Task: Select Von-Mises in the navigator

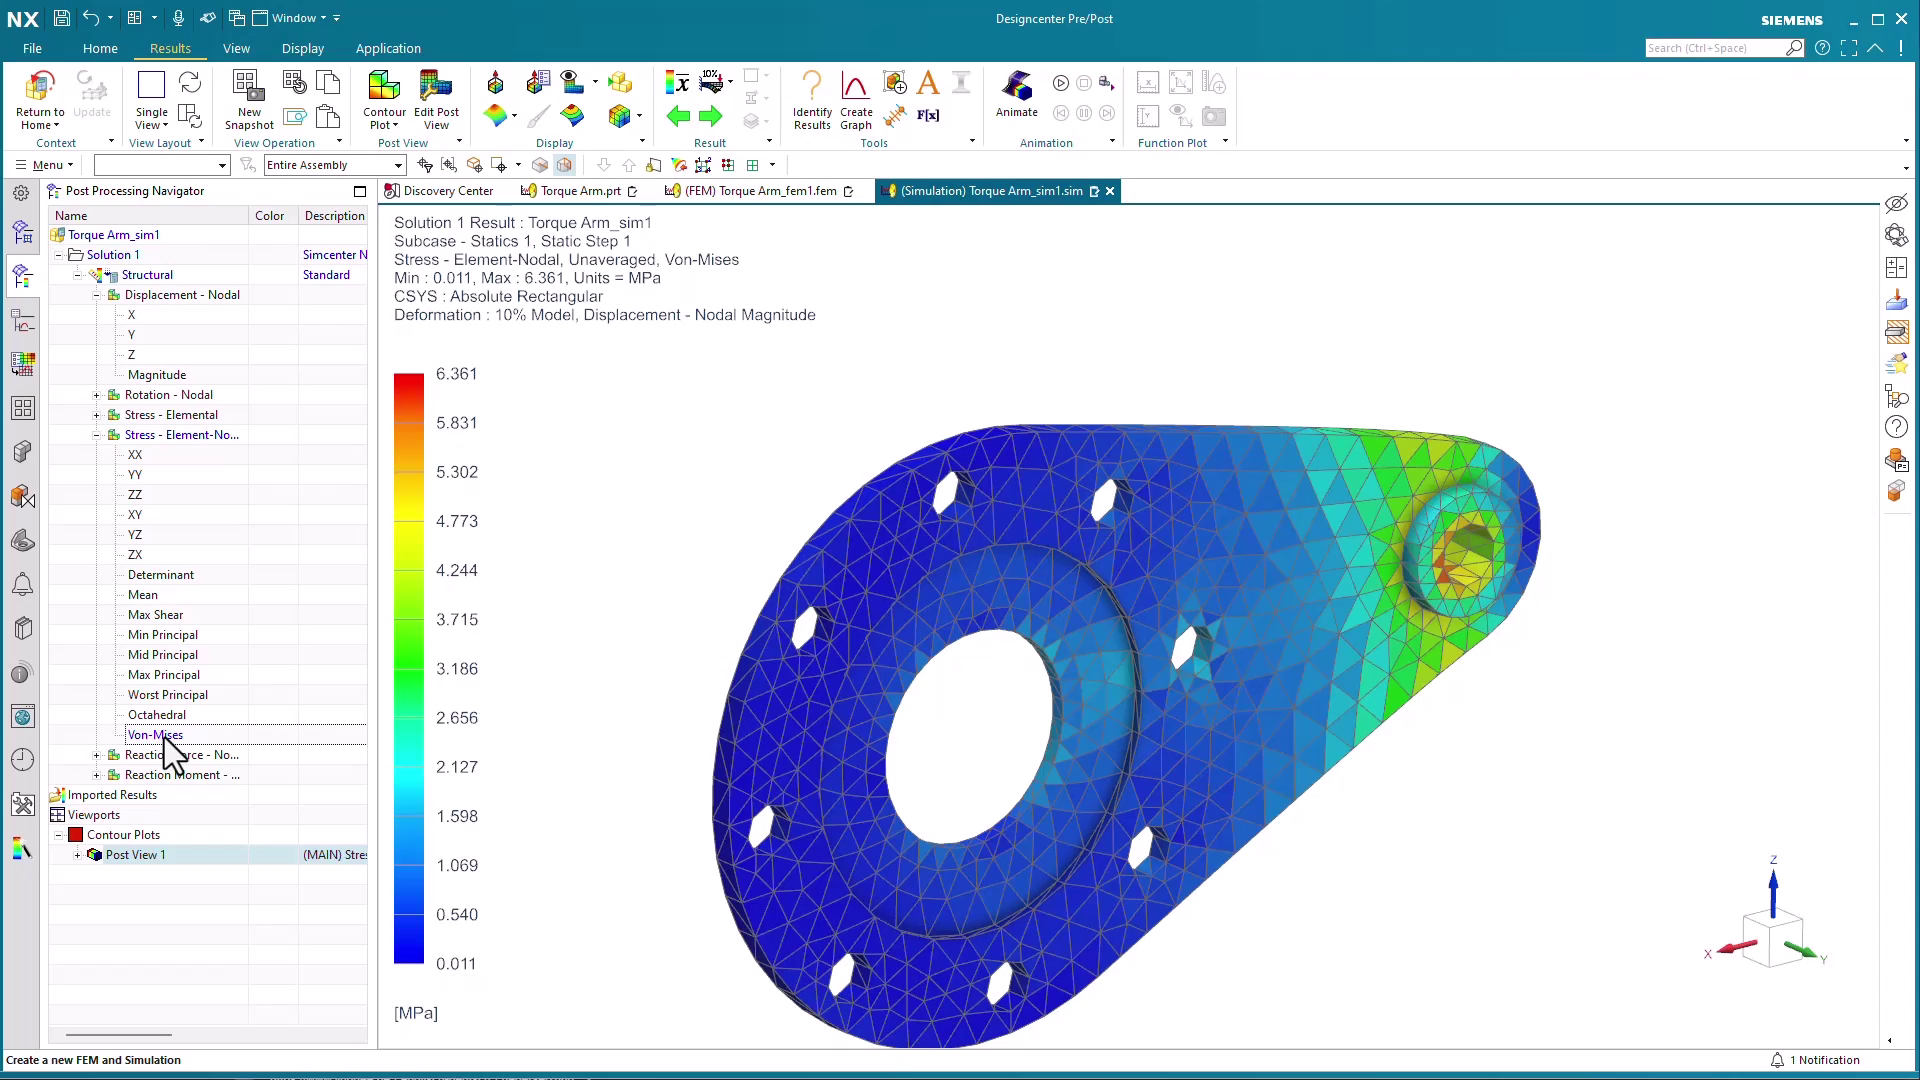Action: coord(155,734)
